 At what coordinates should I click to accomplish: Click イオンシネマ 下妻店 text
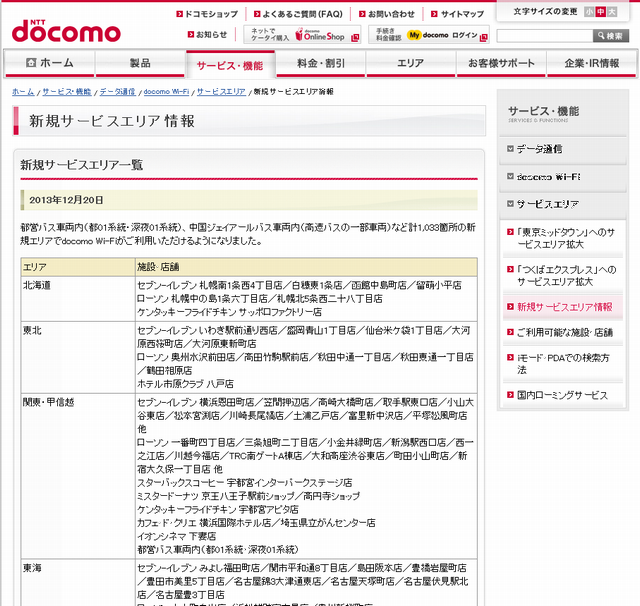177,536
